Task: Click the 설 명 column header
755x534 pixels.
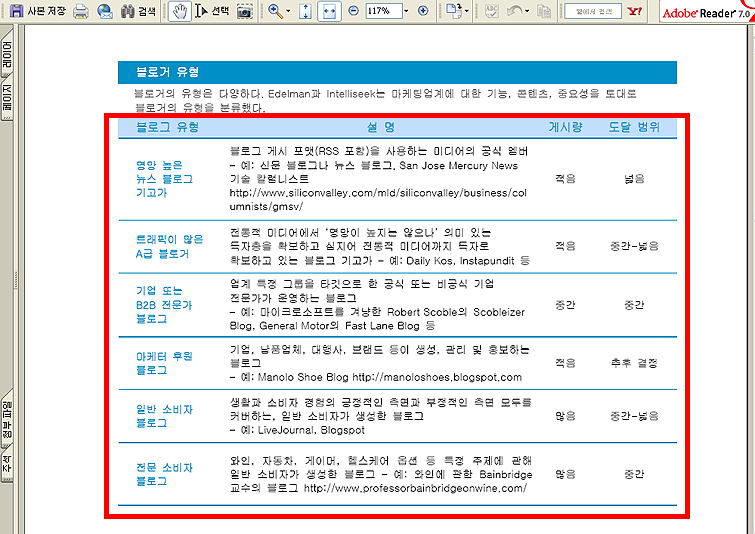Action: coord(380,127)
